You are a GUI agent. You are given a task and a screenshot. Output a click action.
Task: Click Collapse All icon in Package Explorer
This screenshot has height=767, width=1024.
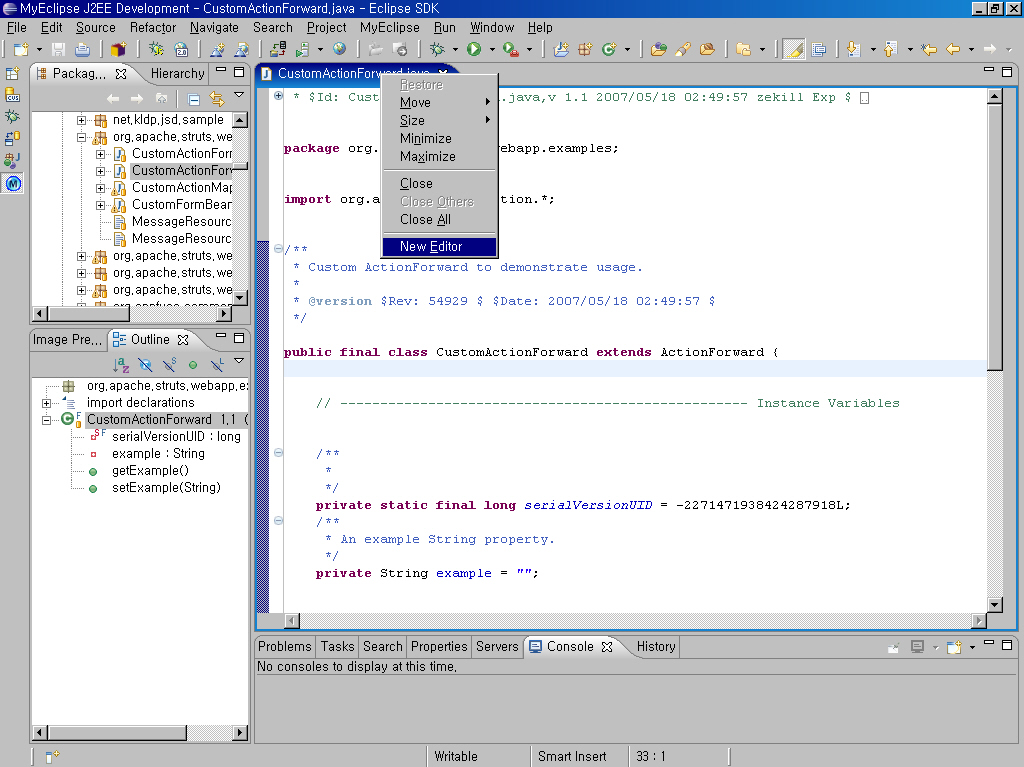(193, 99)
